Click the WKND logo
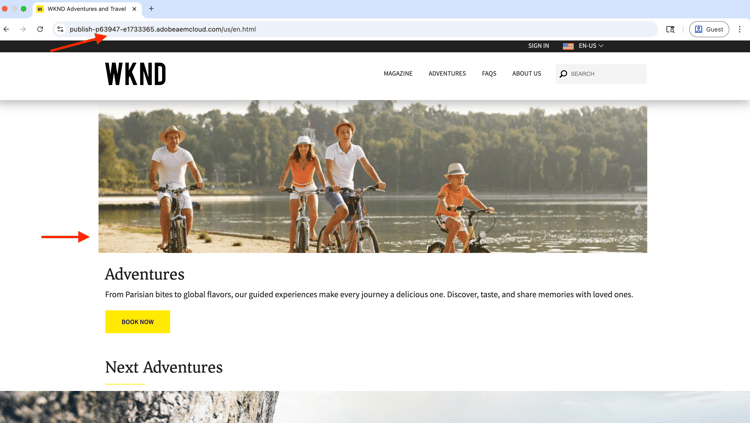 (136, 74)
